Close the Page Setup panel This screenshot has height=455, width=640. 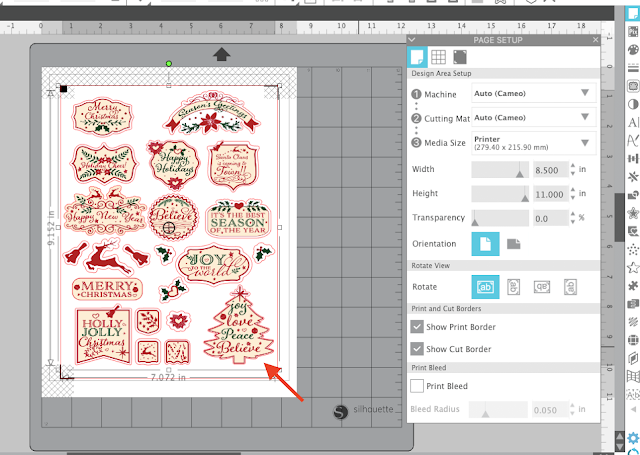point(596,40)
